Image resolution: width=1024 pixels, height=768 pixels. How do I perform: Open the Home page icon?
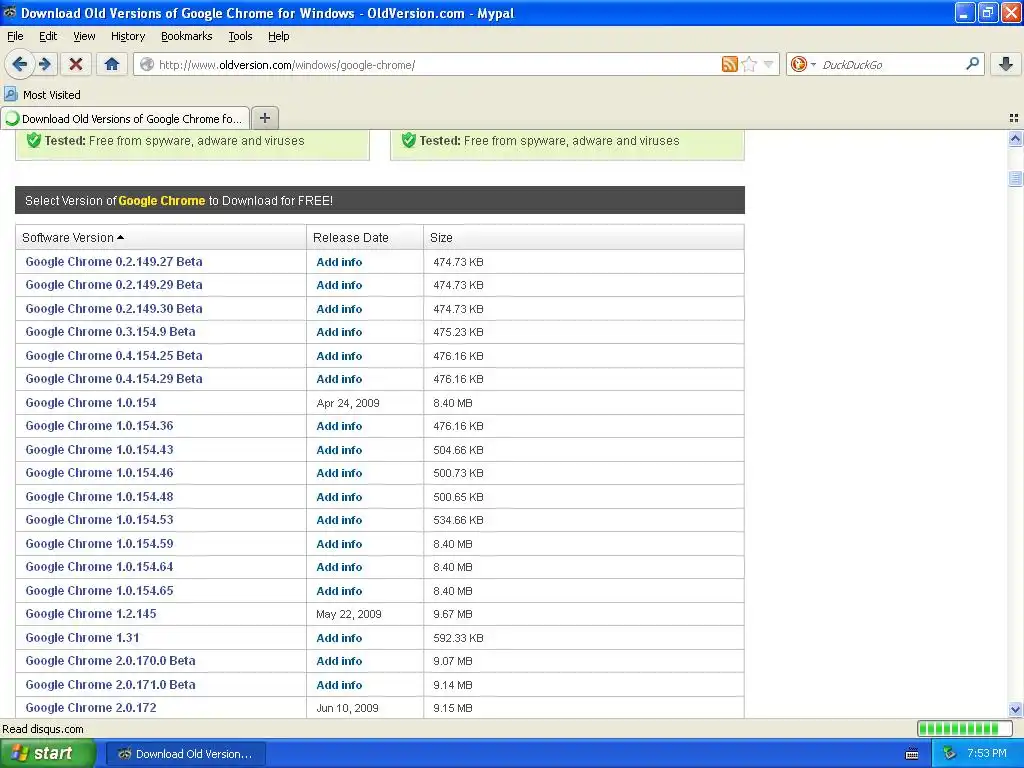point(112,64)
